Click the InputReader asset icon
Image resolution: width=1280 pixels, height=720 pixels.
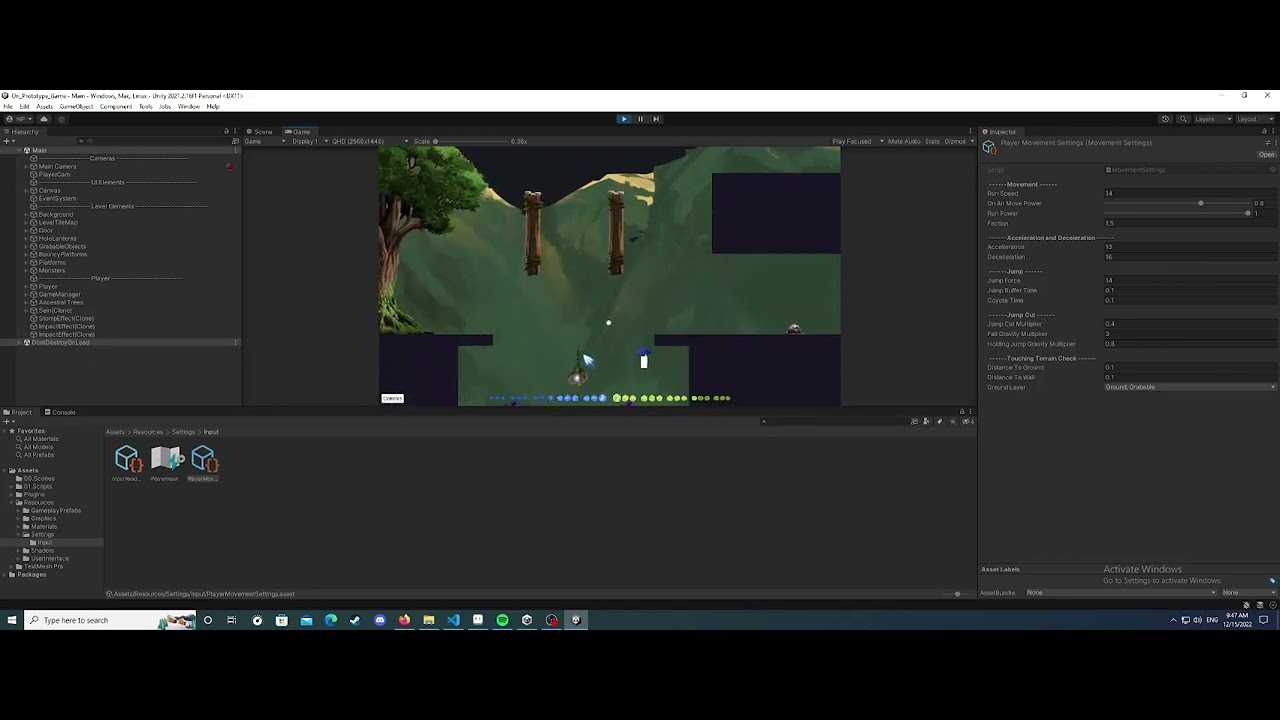click(x=127, y=459)
